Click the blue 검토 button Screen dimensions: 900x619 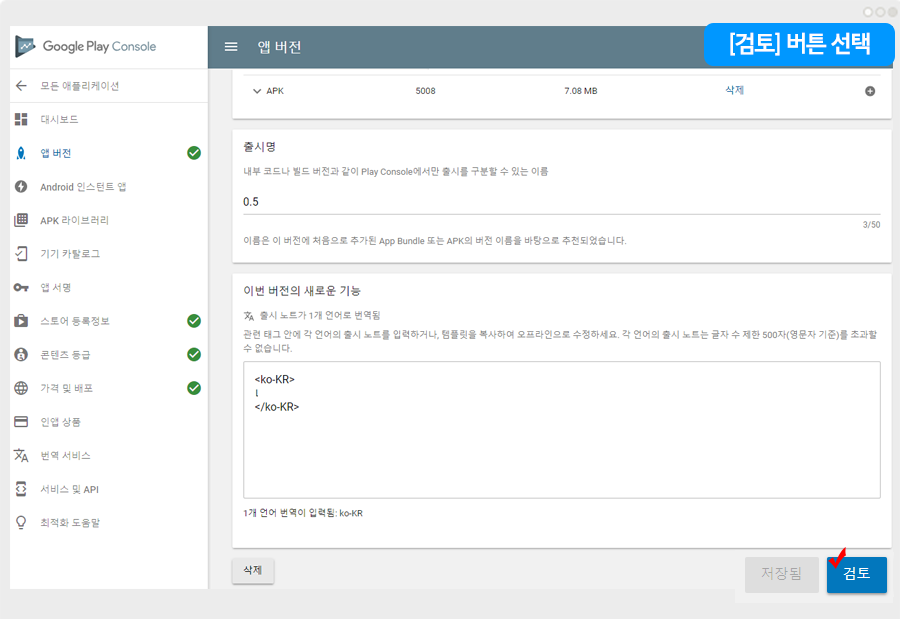pos(856,574)
